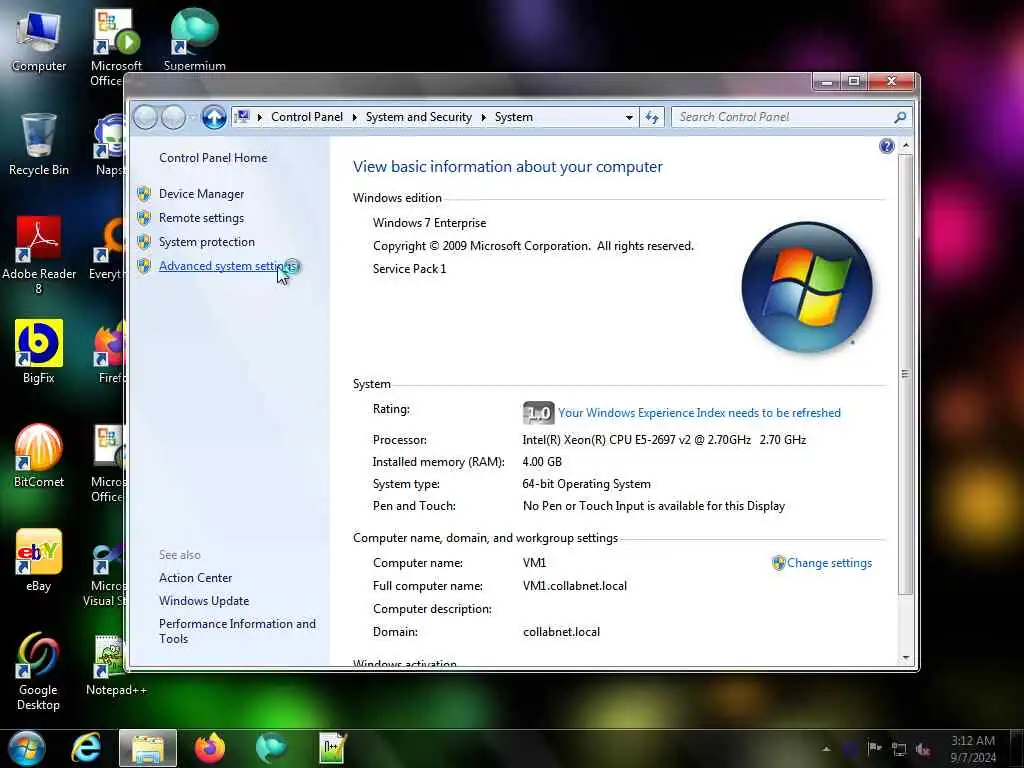This screenshot has width=1024, height=768.
Task: Open Action Center under See also
Action: (195, 578)
